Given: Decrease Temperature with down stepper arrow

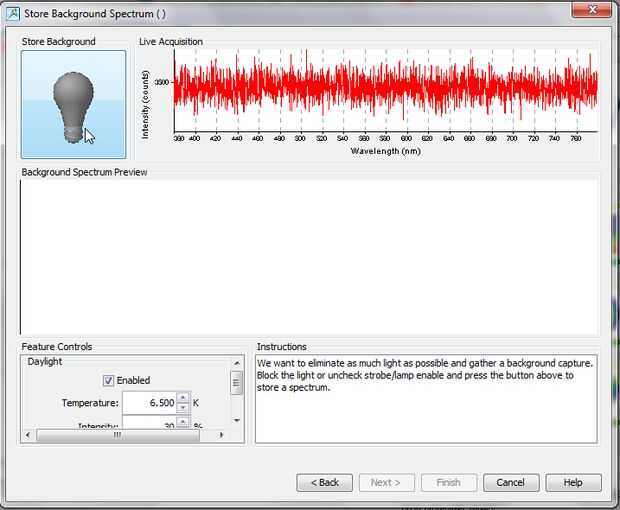Looking at the screenshot, I should 183,407.
